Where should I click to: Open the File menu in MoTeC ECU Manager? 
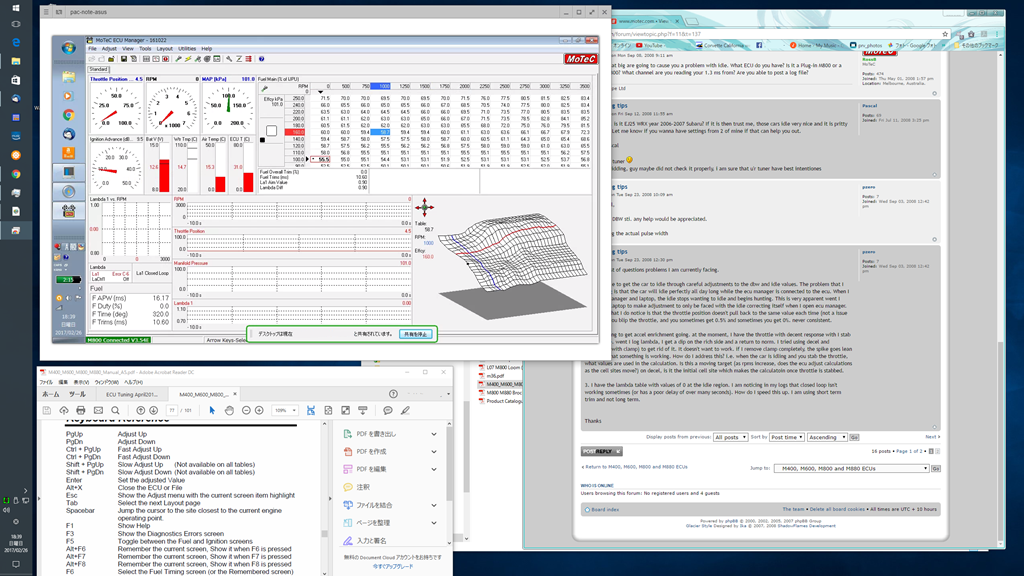click(x=92, y=49)
